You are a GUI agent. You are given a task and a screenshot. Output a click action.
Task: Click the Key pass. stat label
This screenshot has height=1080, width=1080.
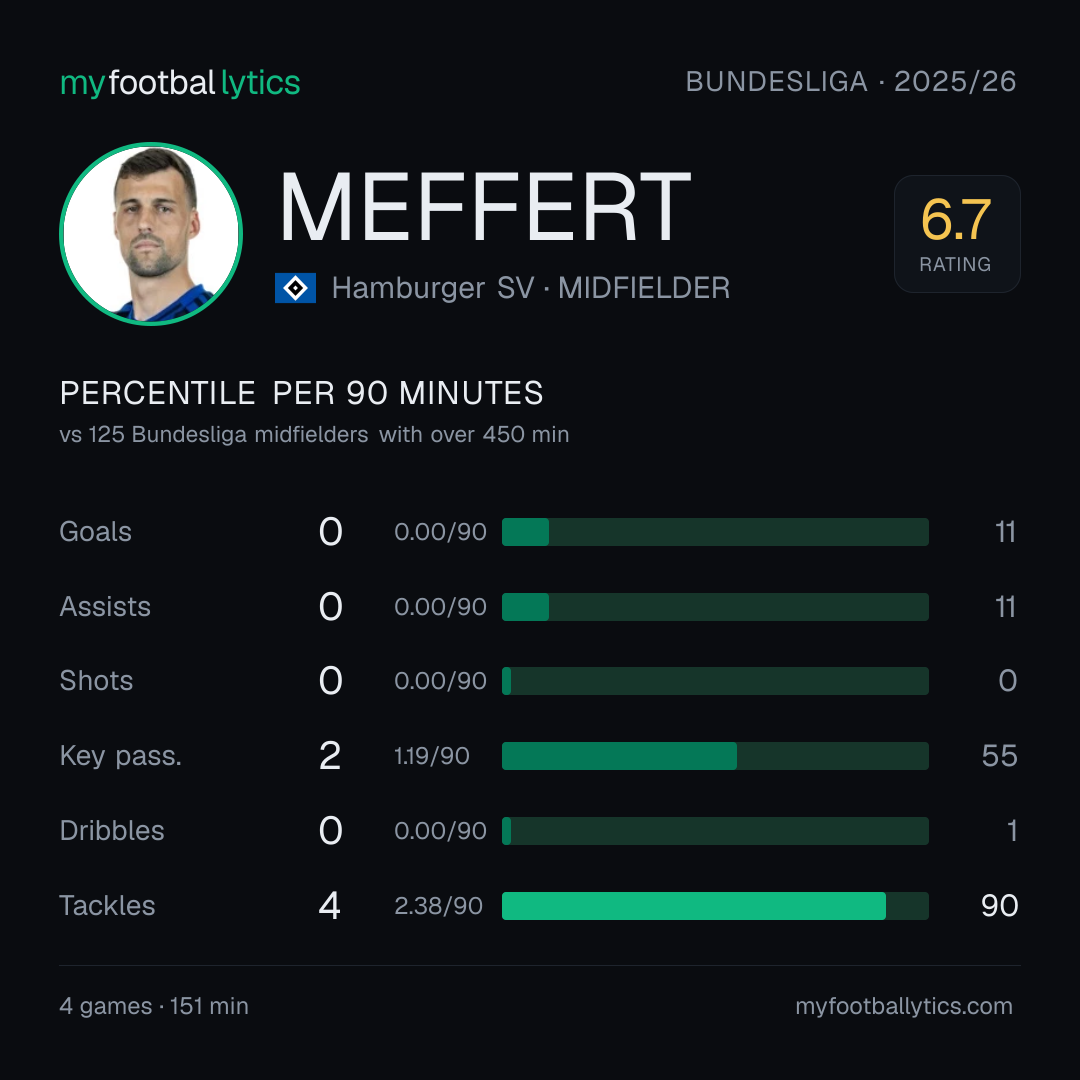point(121,756)
